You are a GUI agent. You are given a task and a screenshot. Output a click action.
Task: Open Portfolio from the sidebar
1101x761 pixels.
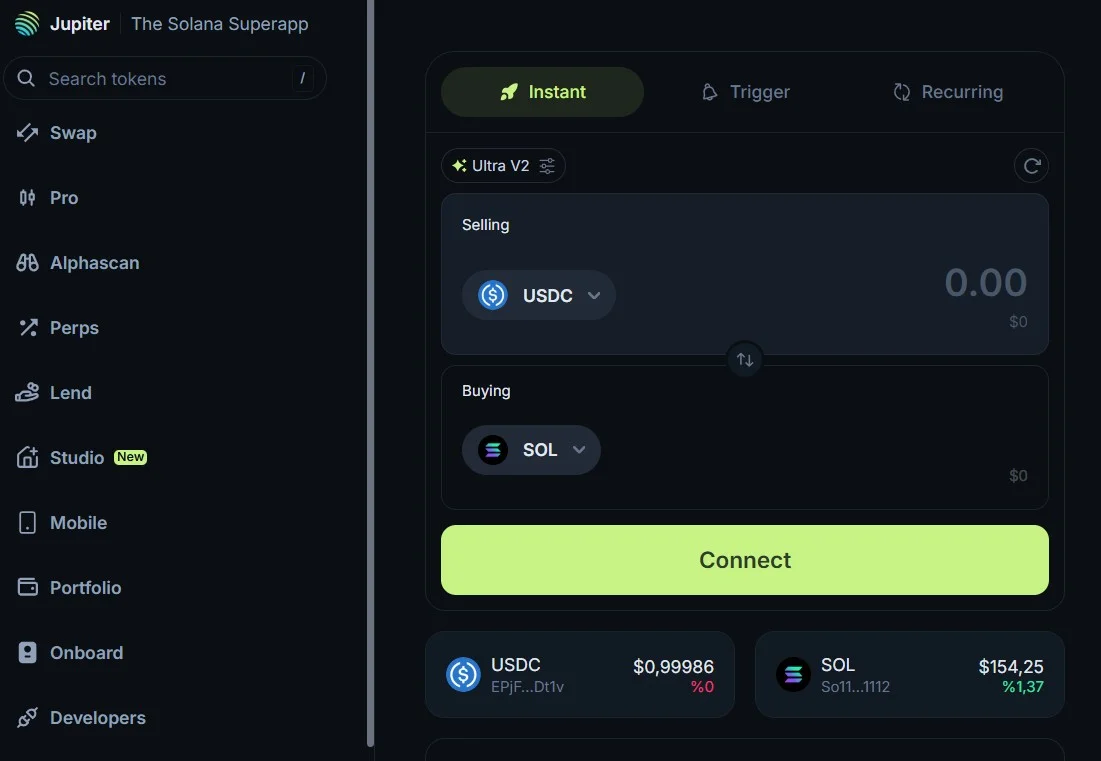(x=69, y=588)
